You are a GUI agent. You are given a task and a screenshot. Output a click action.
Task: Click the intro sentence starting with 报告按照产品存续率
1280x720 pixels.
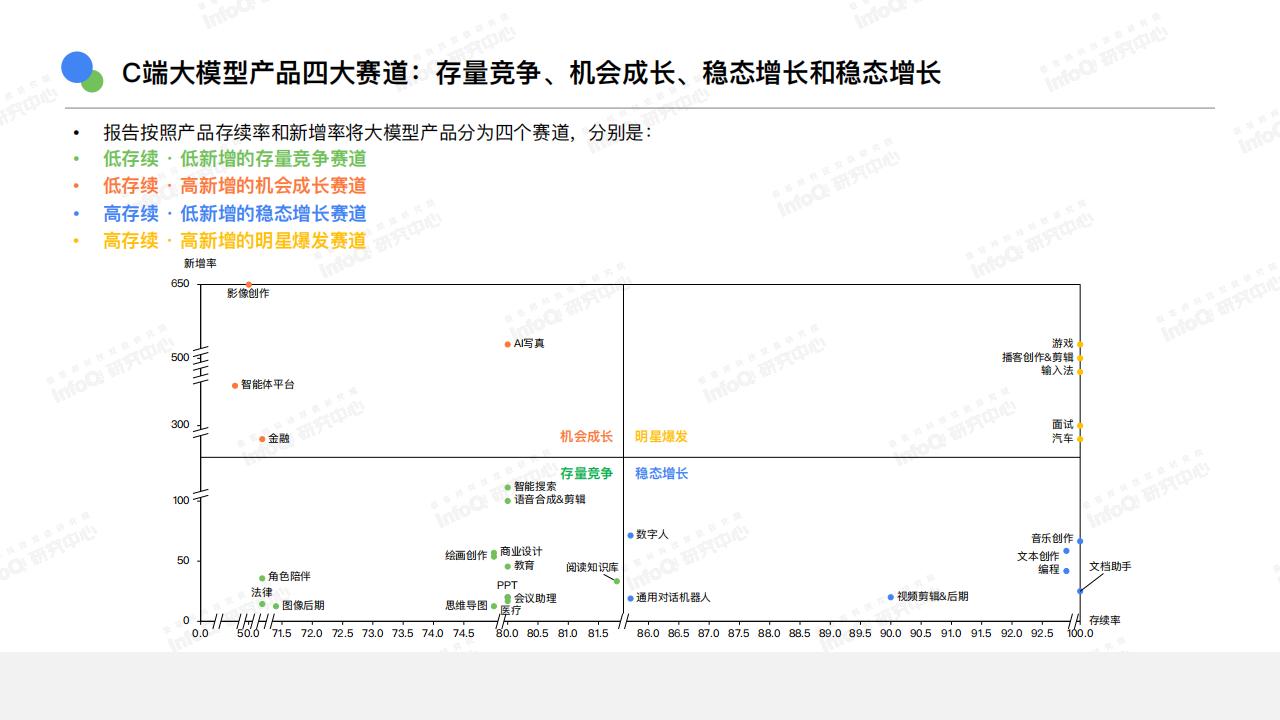(x=377, y=132)
